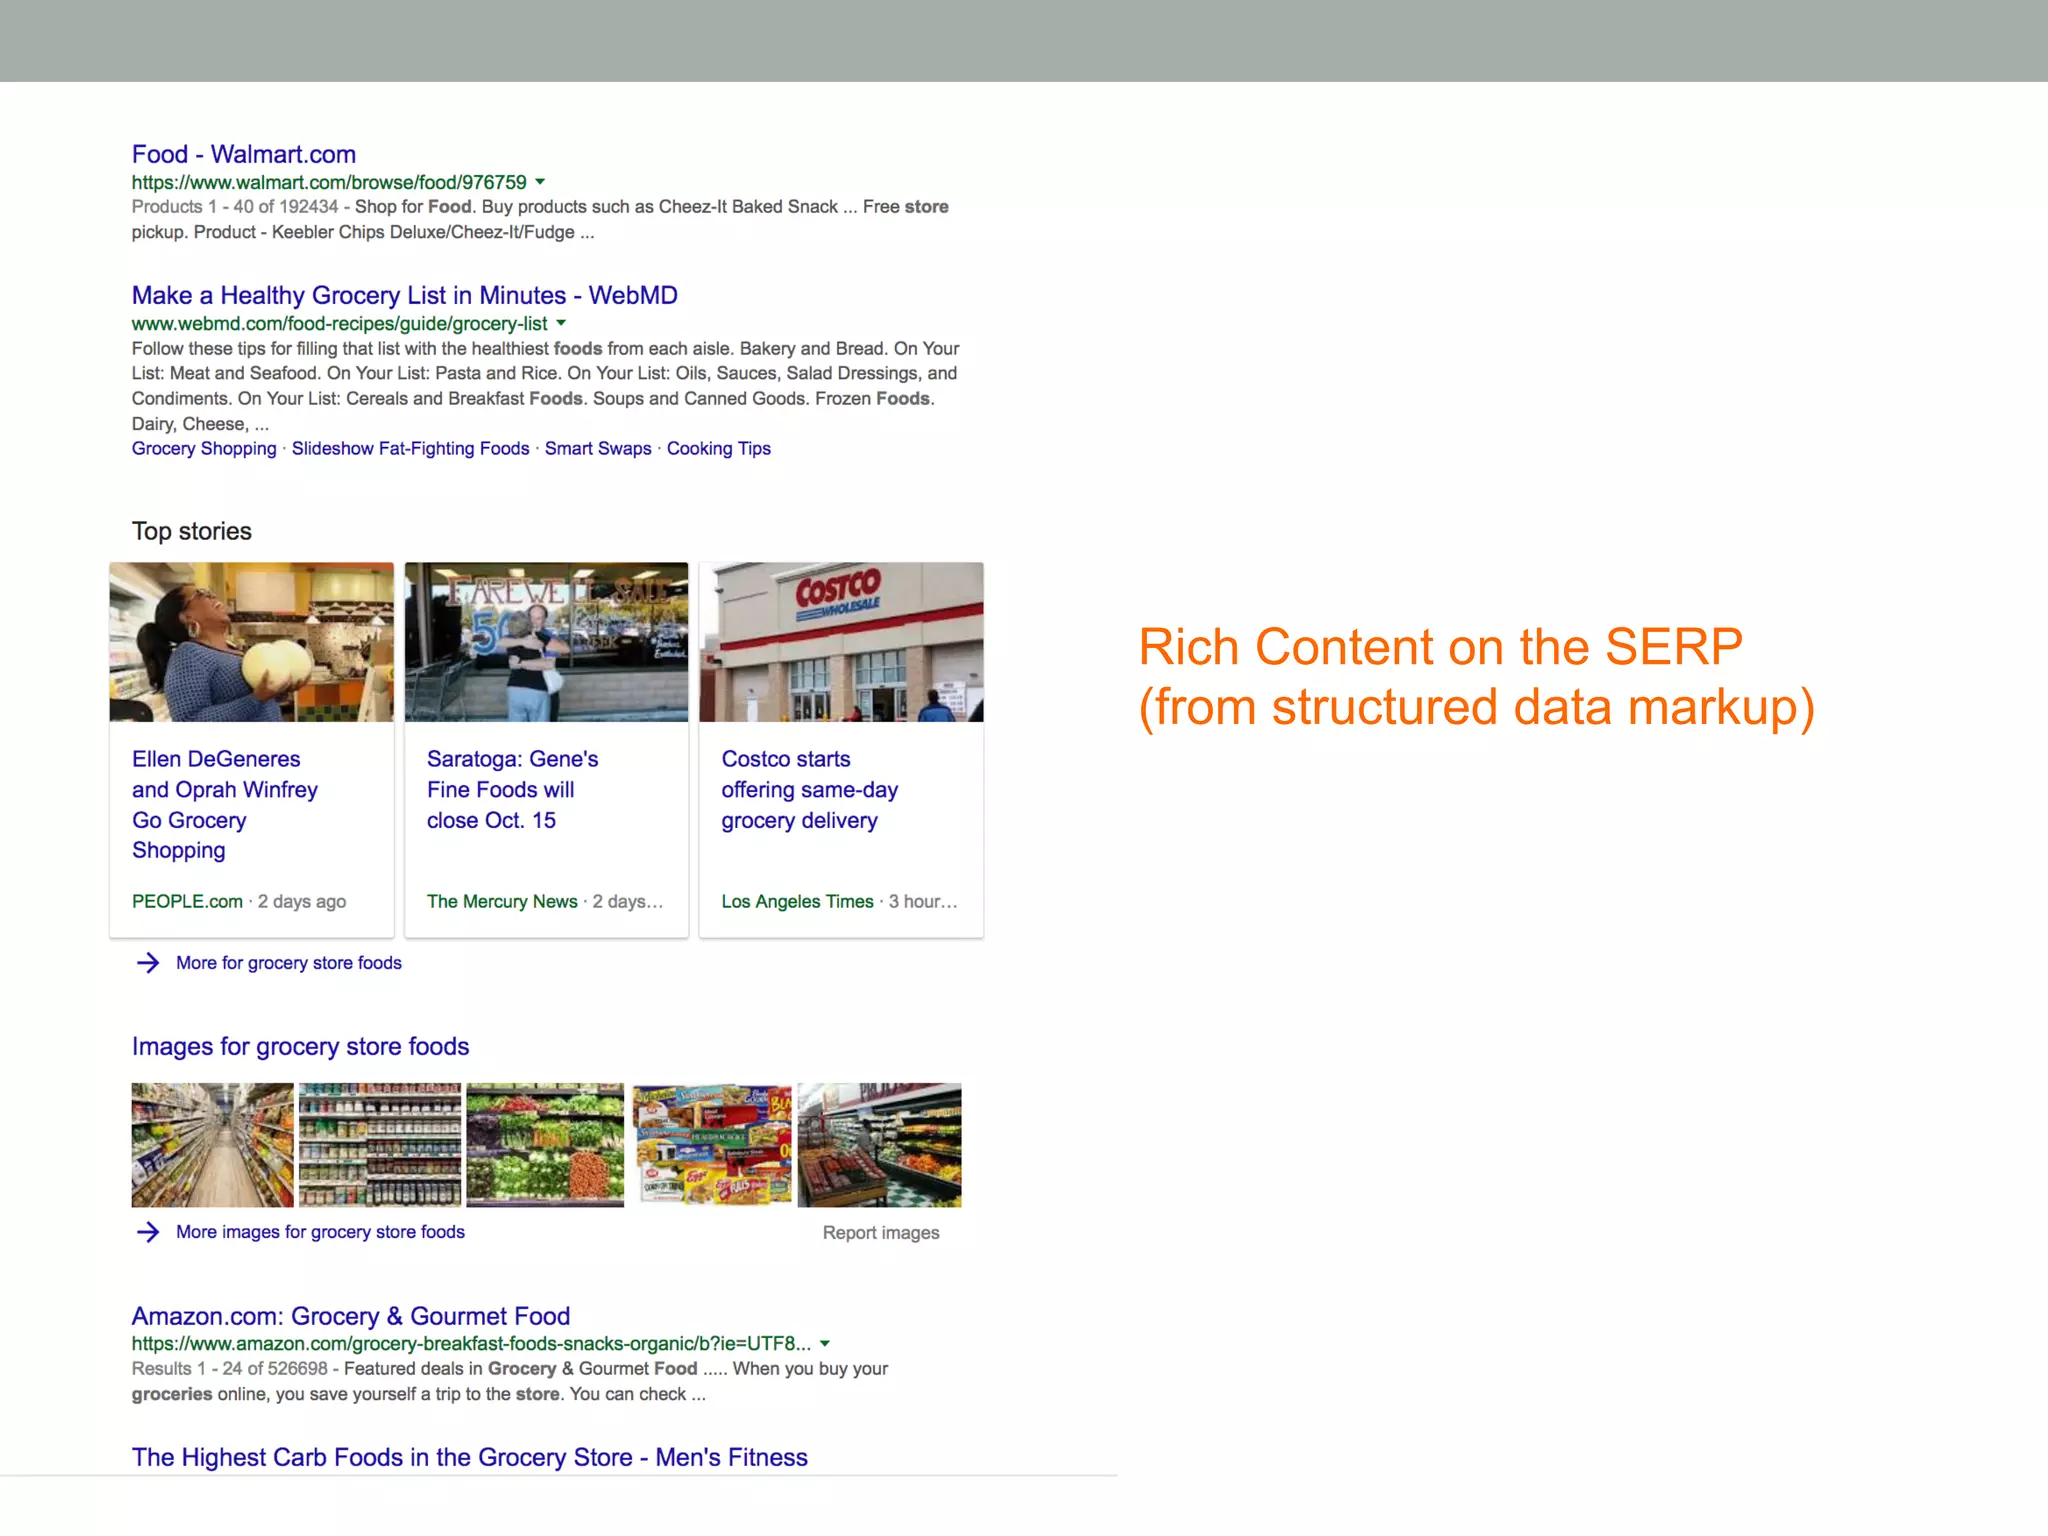Open Make a Healthy Grocery List WebMD result
The image size is (2048, 1536).
coord(404,295)
